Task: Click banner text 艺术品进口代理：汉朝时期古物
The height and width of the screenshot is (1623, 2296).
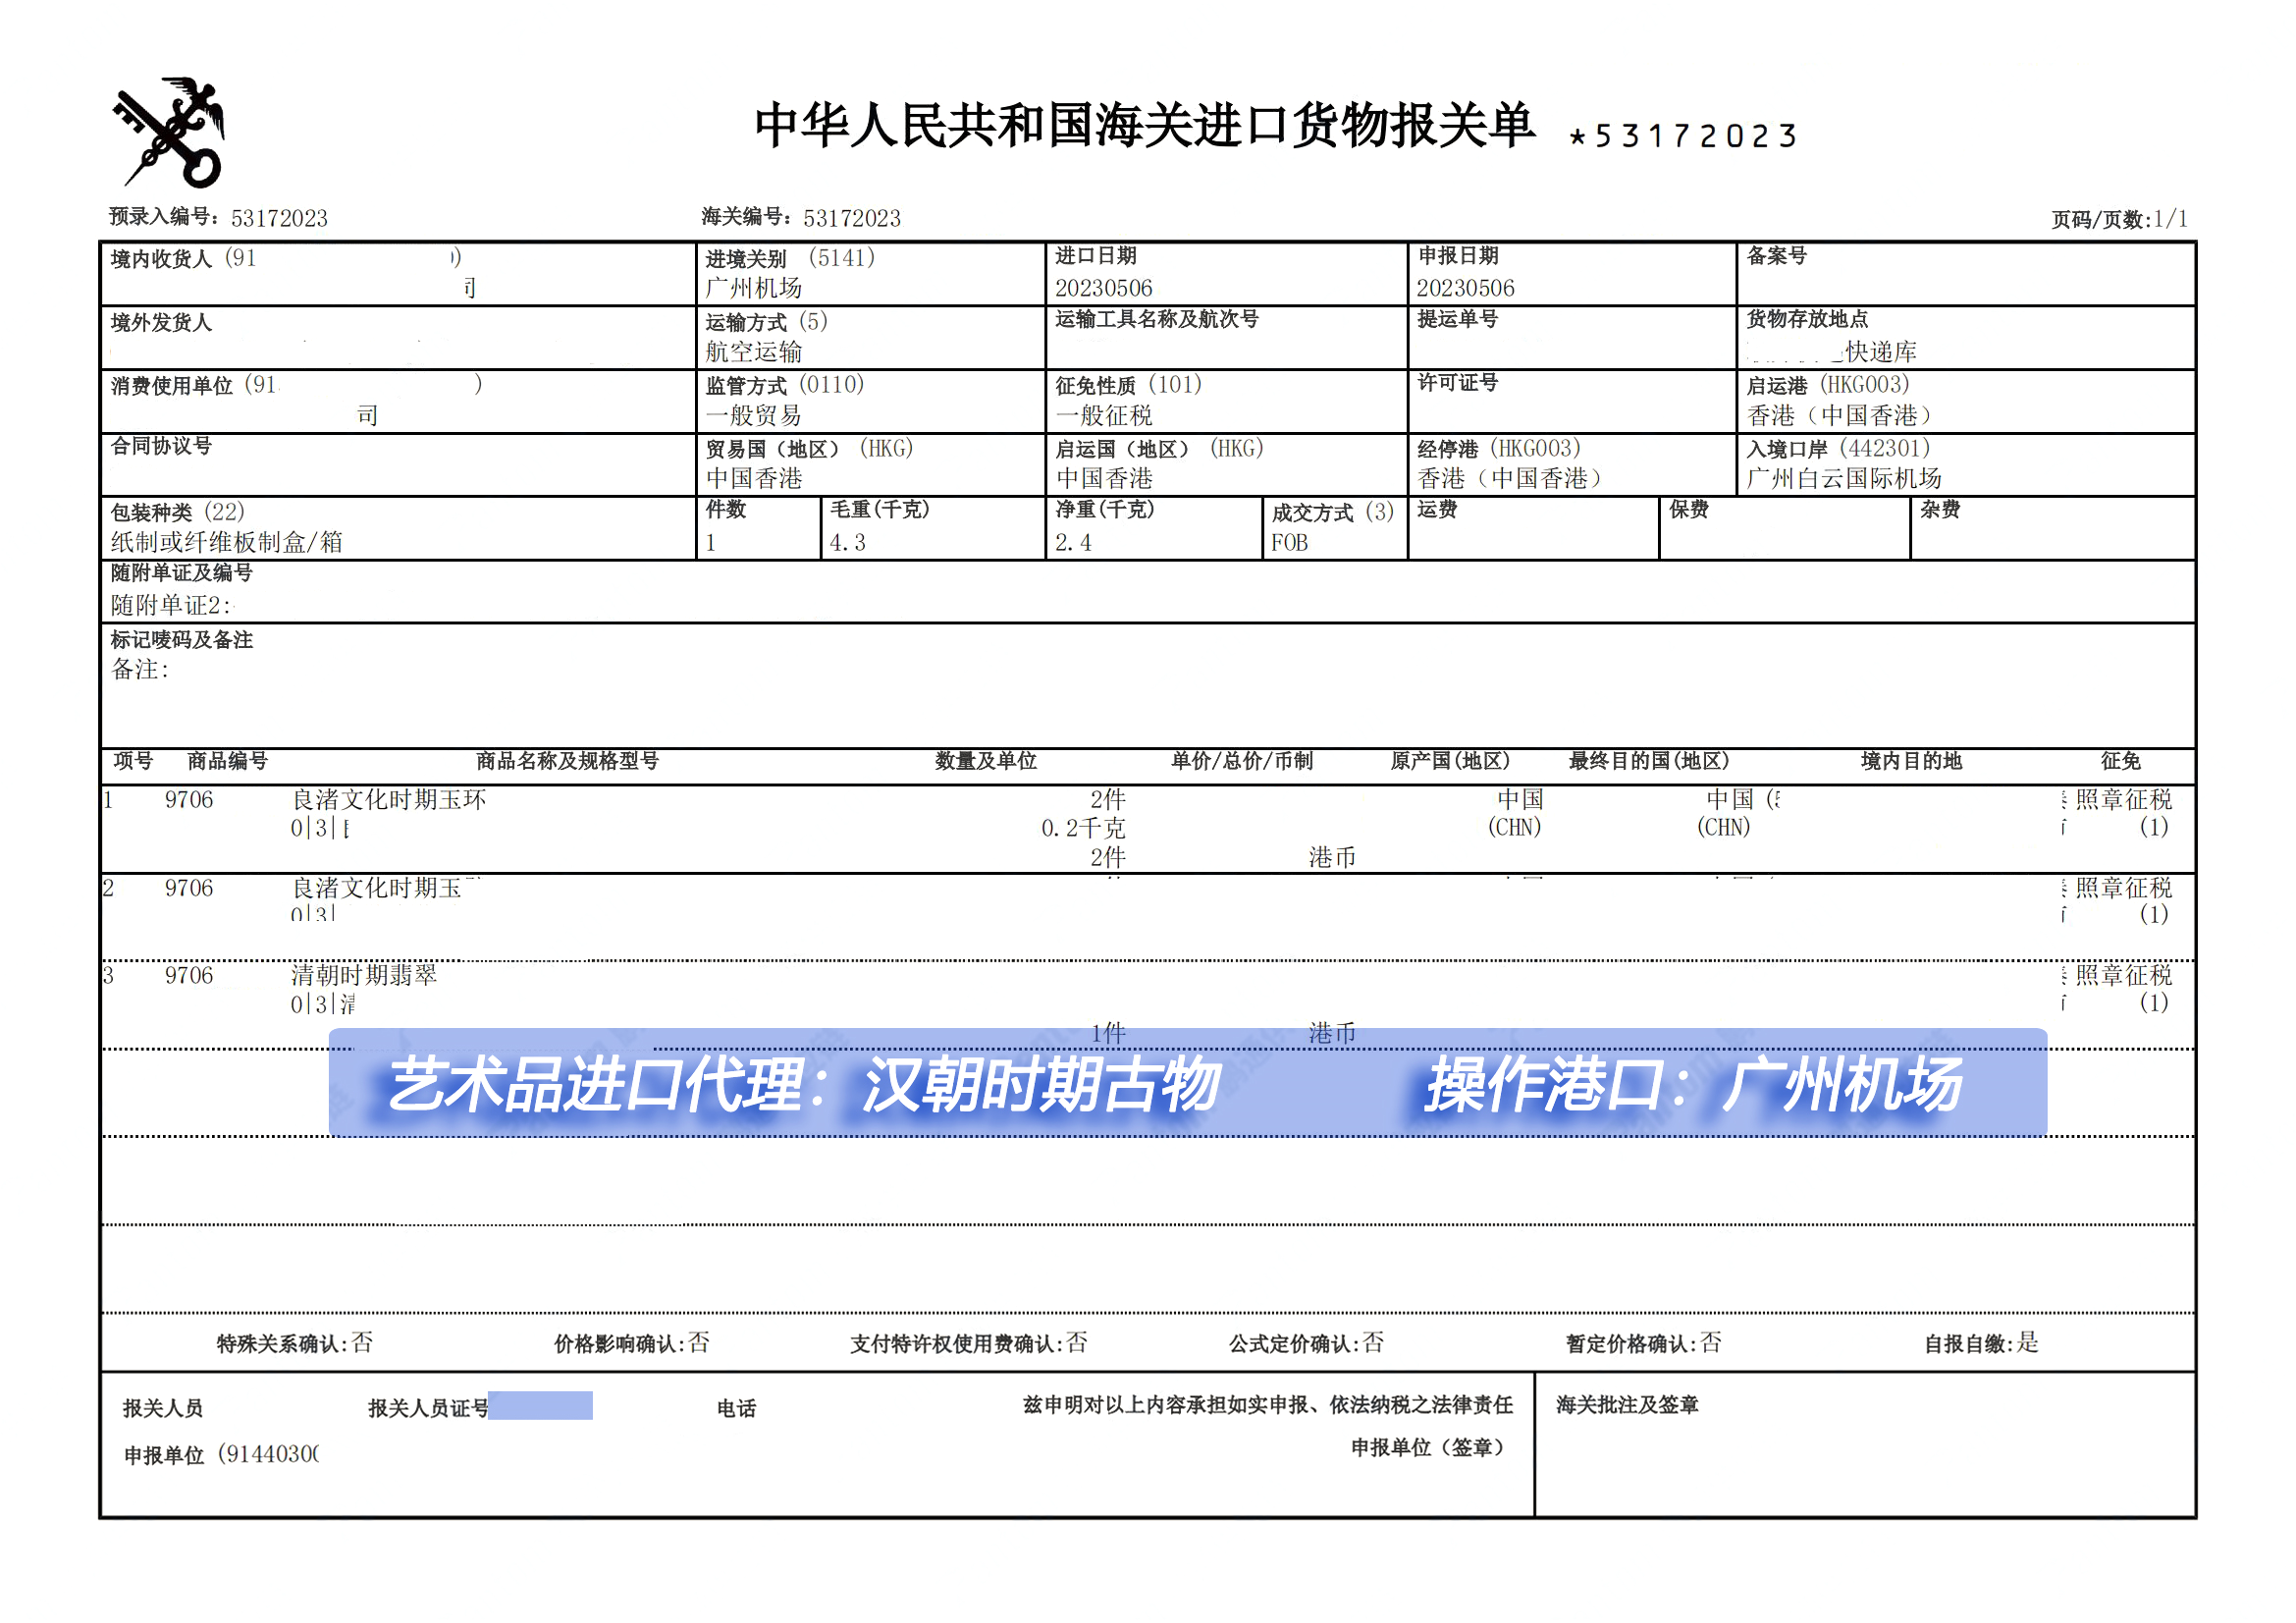Action: pos(803,1084)
